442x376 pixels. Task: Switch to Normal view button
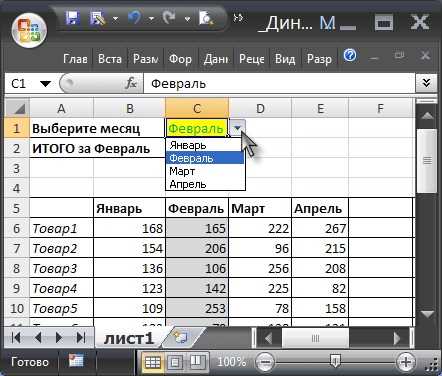(x=153, y=362)
